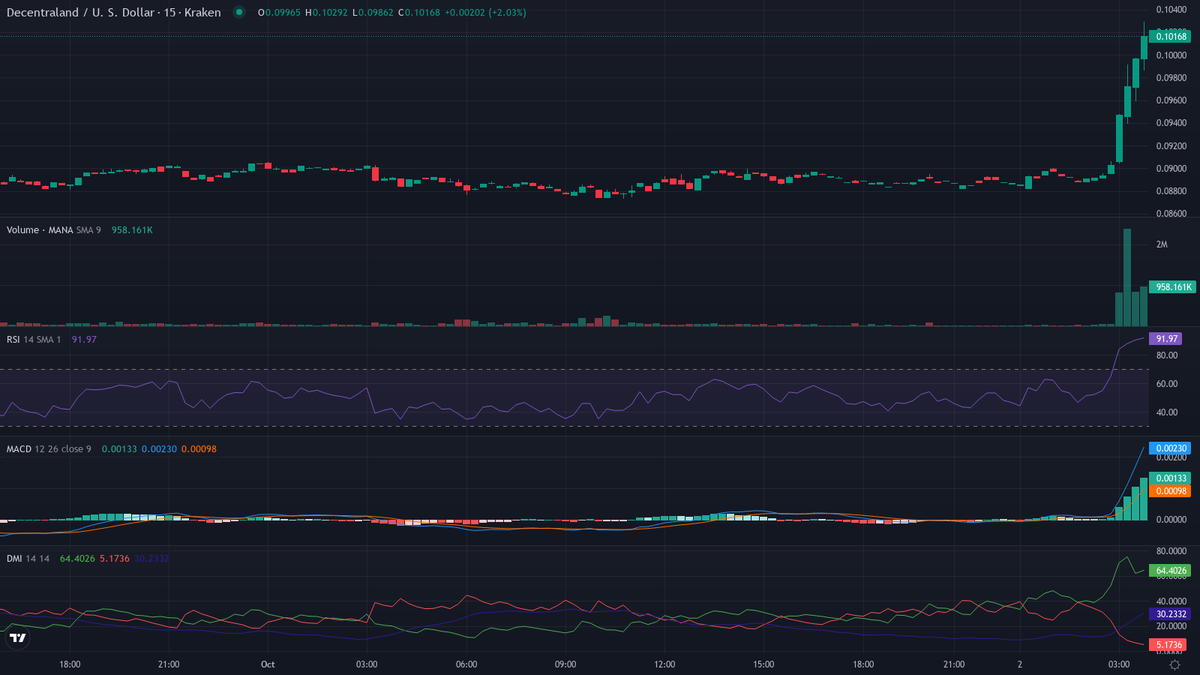Open chart settings gear icon
This screenshot has height=675, width=1200.
click(1174, 664)
